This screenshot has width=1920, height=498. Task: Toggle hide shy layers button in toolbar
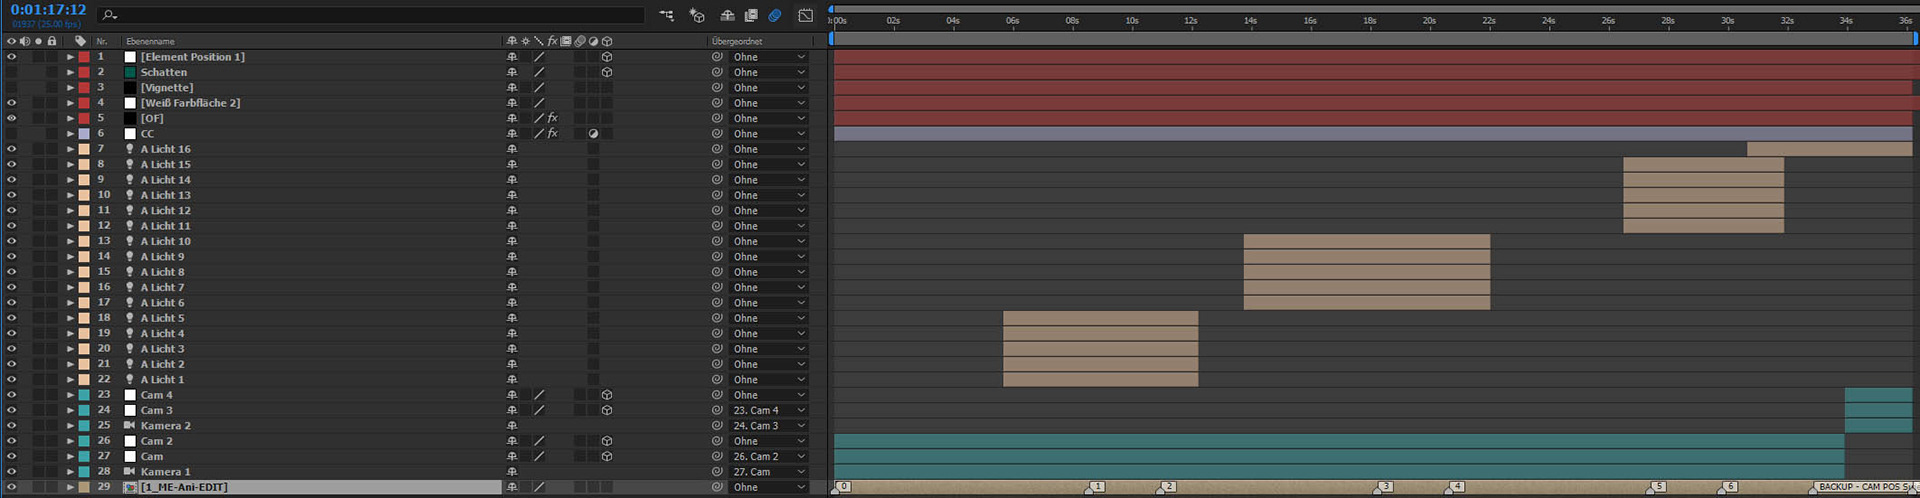[x=727, y=15]
